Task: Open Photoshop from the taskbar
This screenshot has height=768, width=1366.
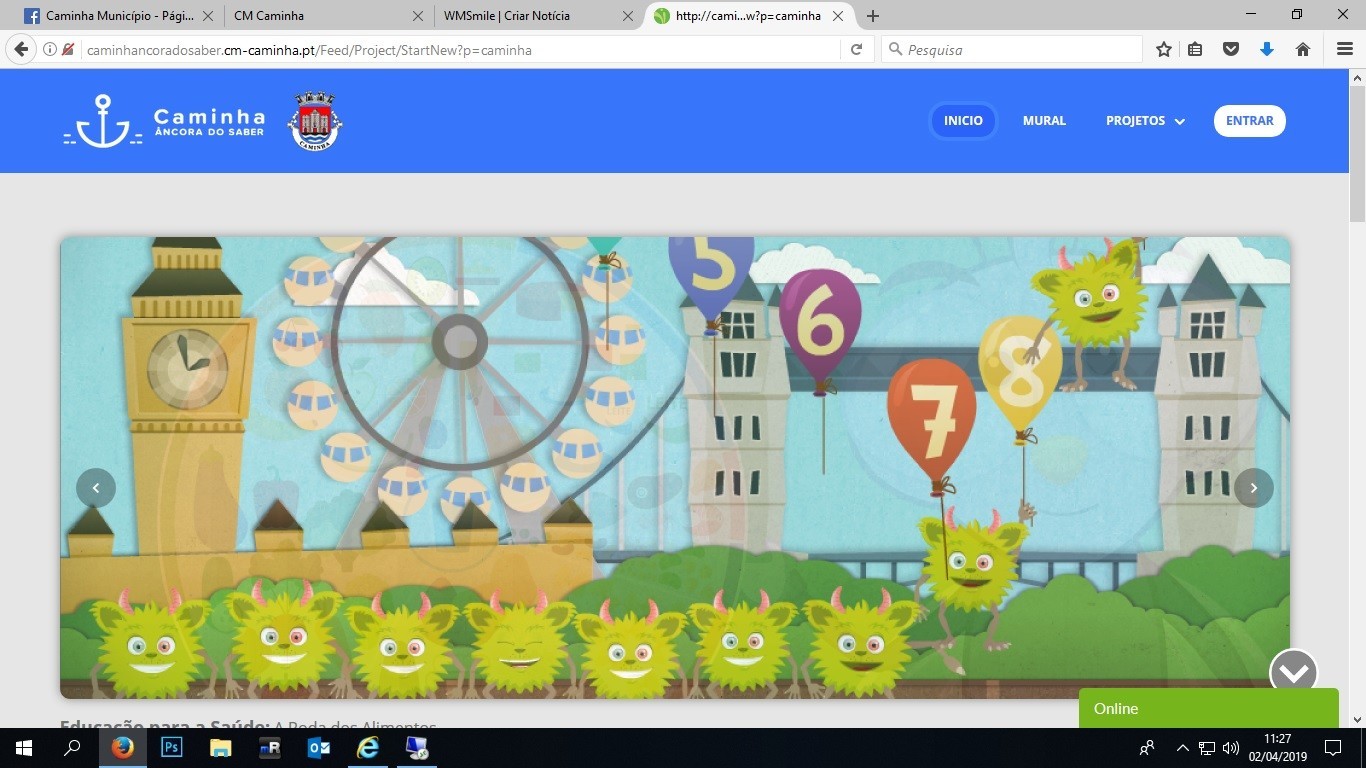Action: tap(172, 748)
